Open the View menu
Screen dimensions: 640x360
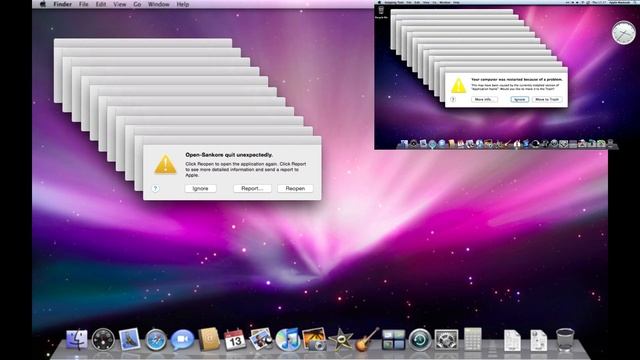(x=120, y=4)
